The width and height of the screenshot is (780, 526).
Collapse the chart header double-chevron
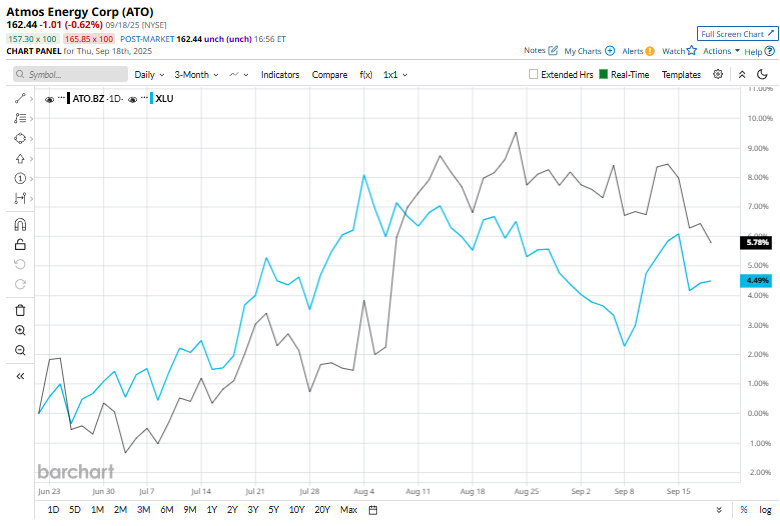tap(742, 75)
